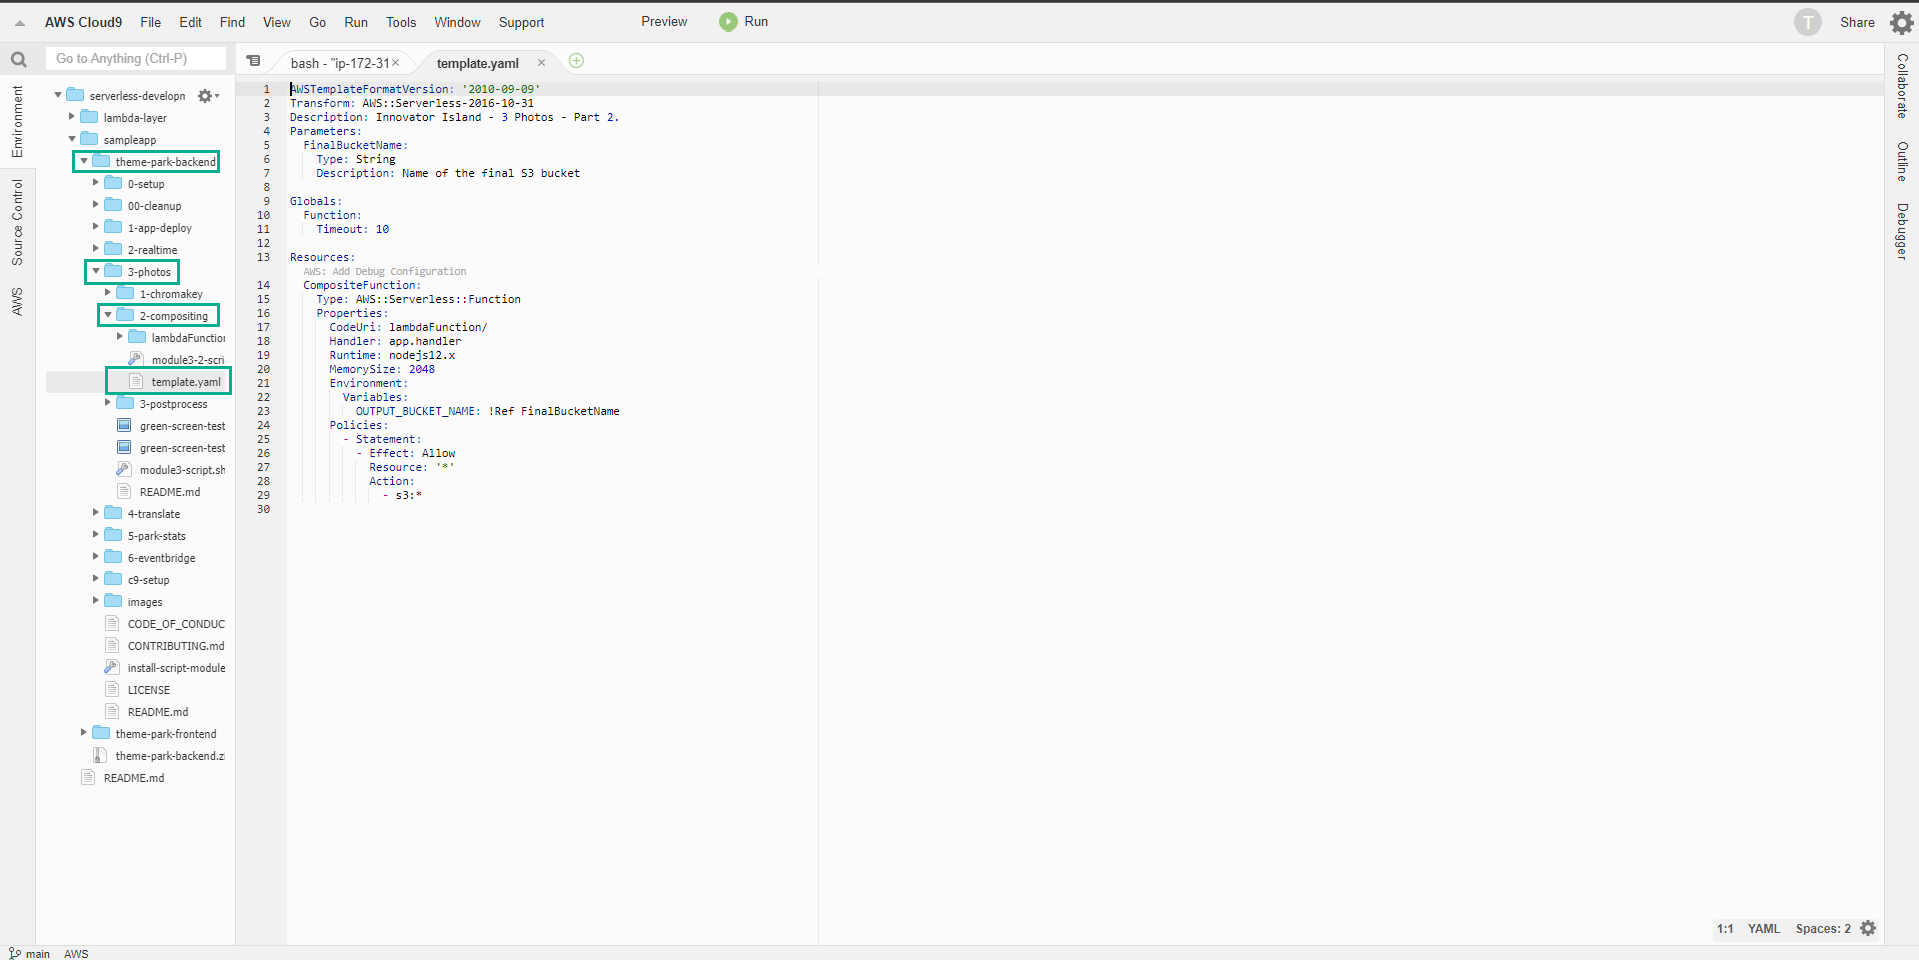Click the first green-screen-test image icon
1919x960 pixels.
point(124,425)
